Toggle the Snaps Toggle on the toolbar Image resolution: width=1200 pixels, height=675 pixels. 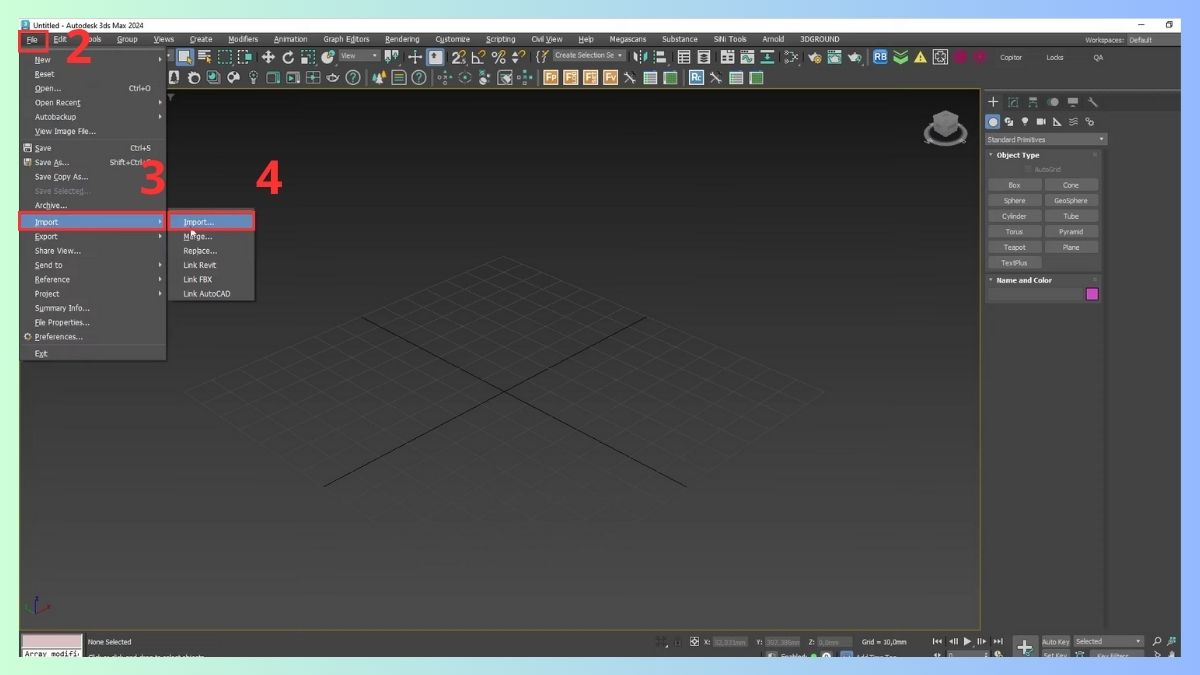(x=456, y=57)
